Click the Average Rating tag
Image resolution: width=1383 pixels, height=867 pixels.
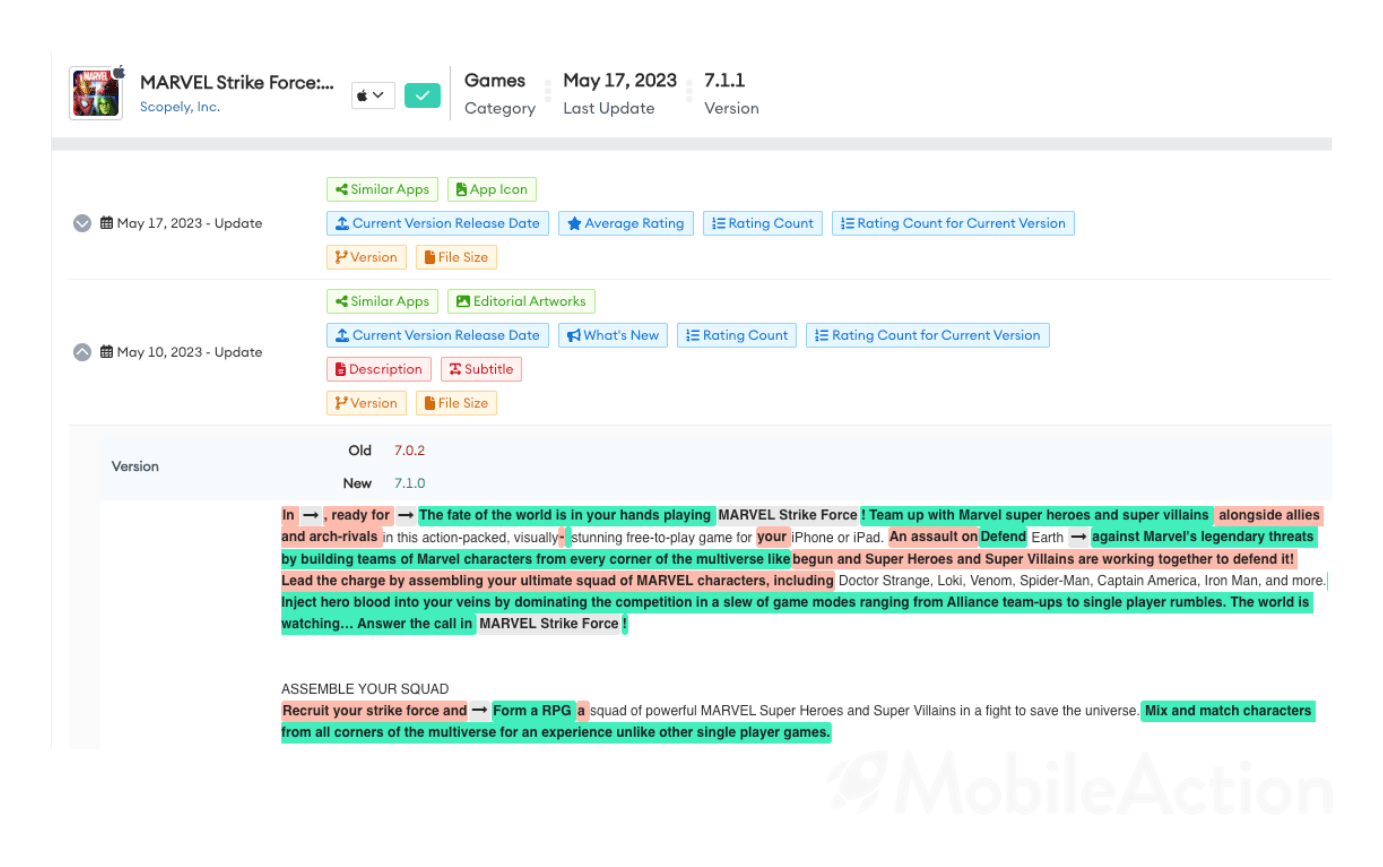[626, 223]
